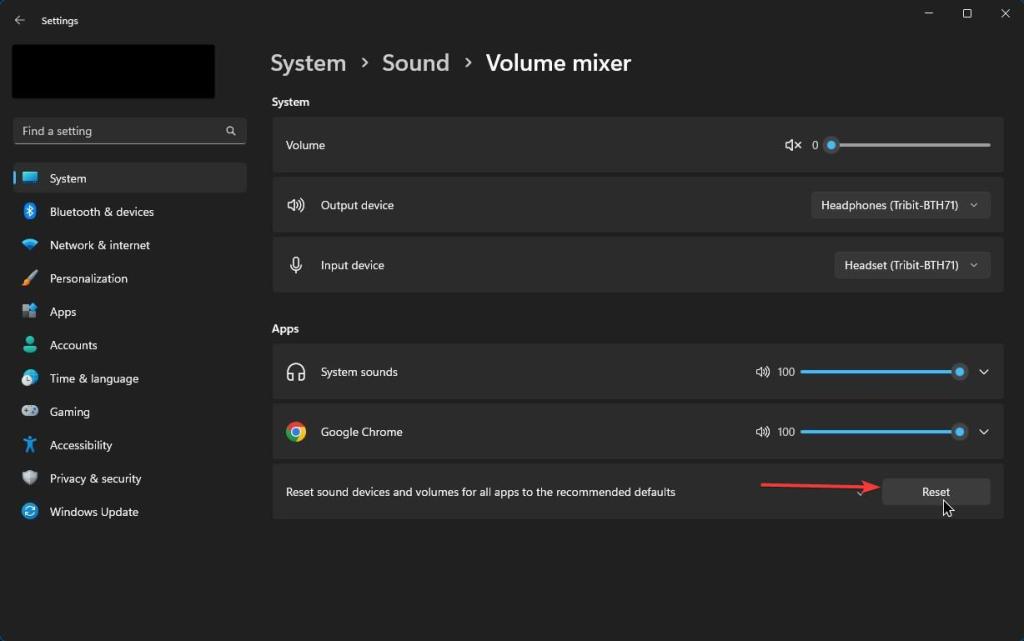Click the speaker icon beside Output device
Screen dimensions: 1024x641
(296, 204)
